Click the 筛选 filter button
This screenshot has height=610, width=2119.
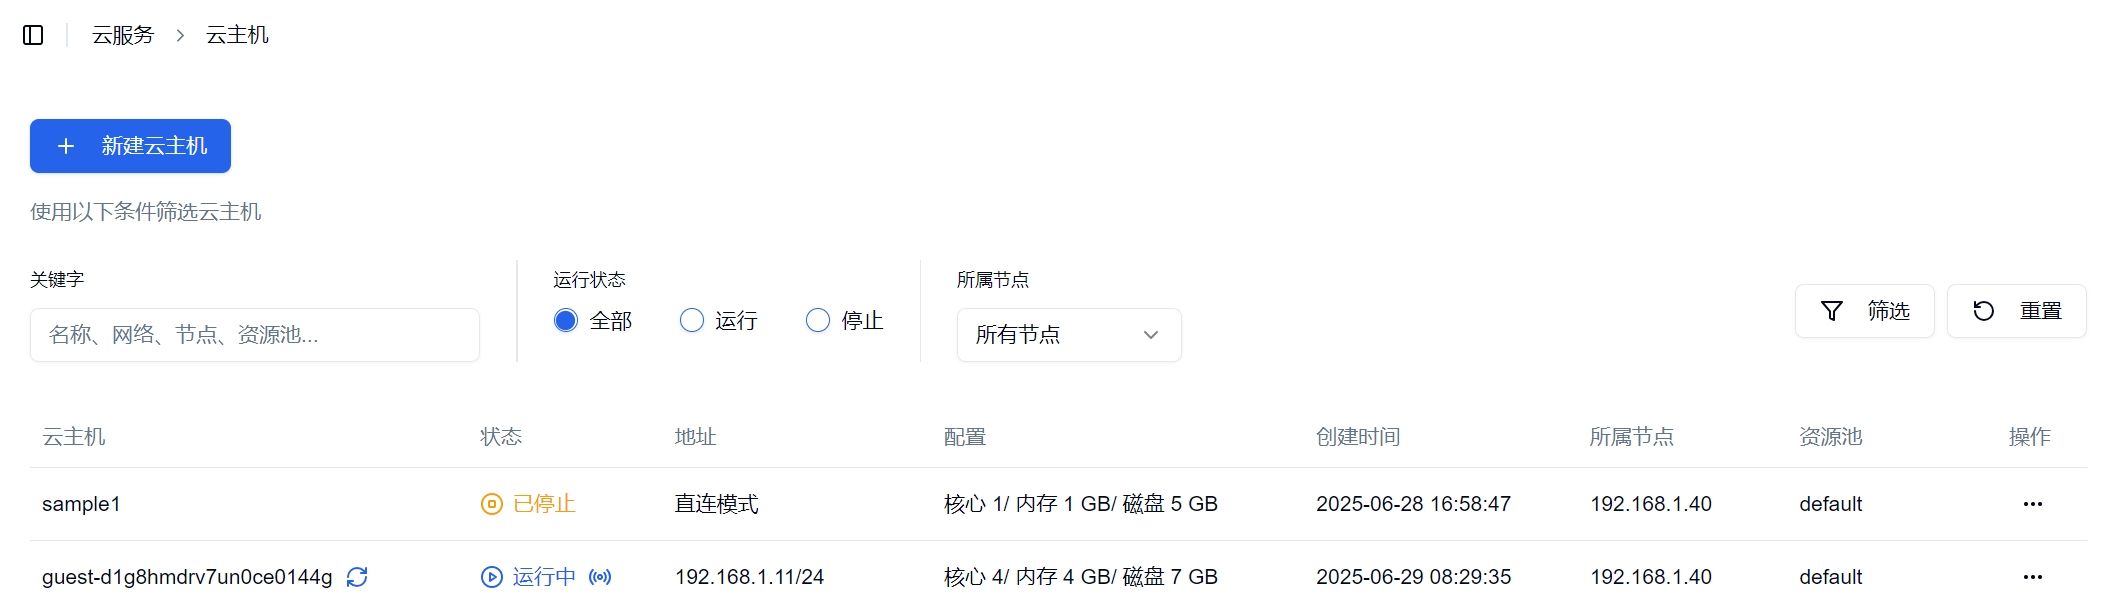pos(1865,311)
